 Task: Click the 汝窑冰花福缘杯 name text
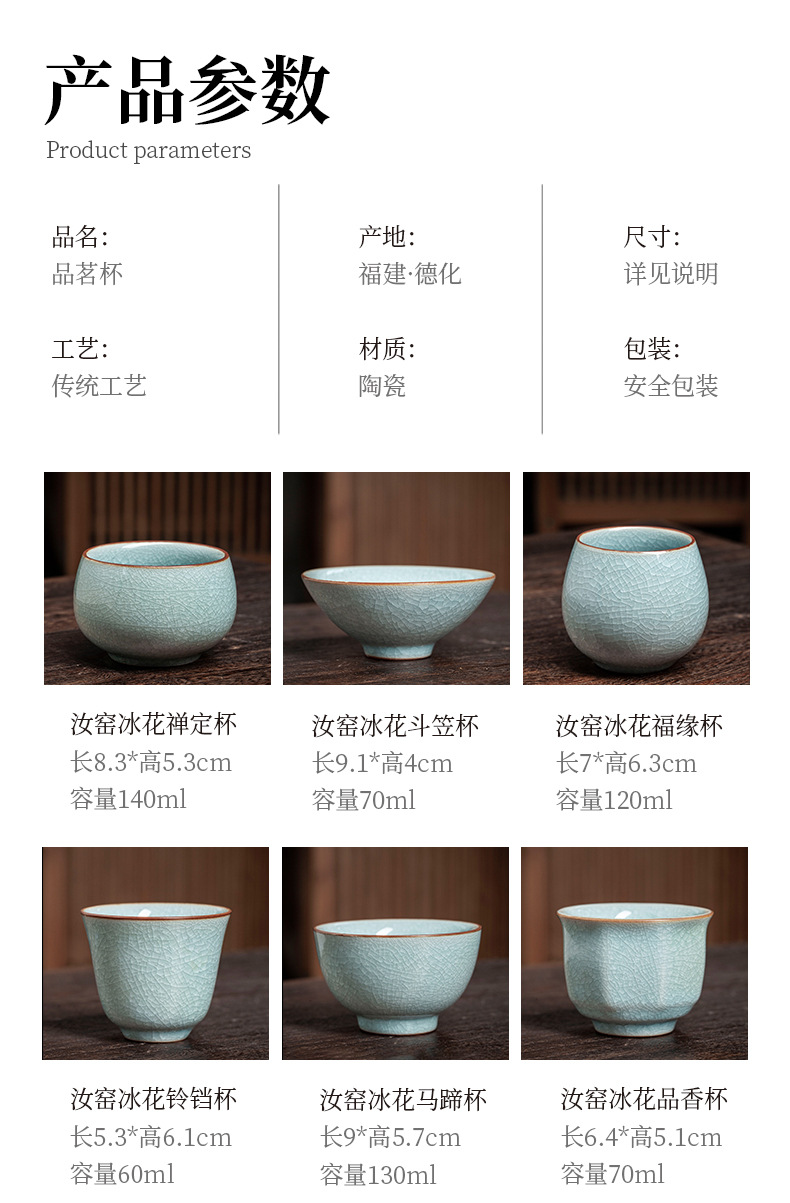639,725
